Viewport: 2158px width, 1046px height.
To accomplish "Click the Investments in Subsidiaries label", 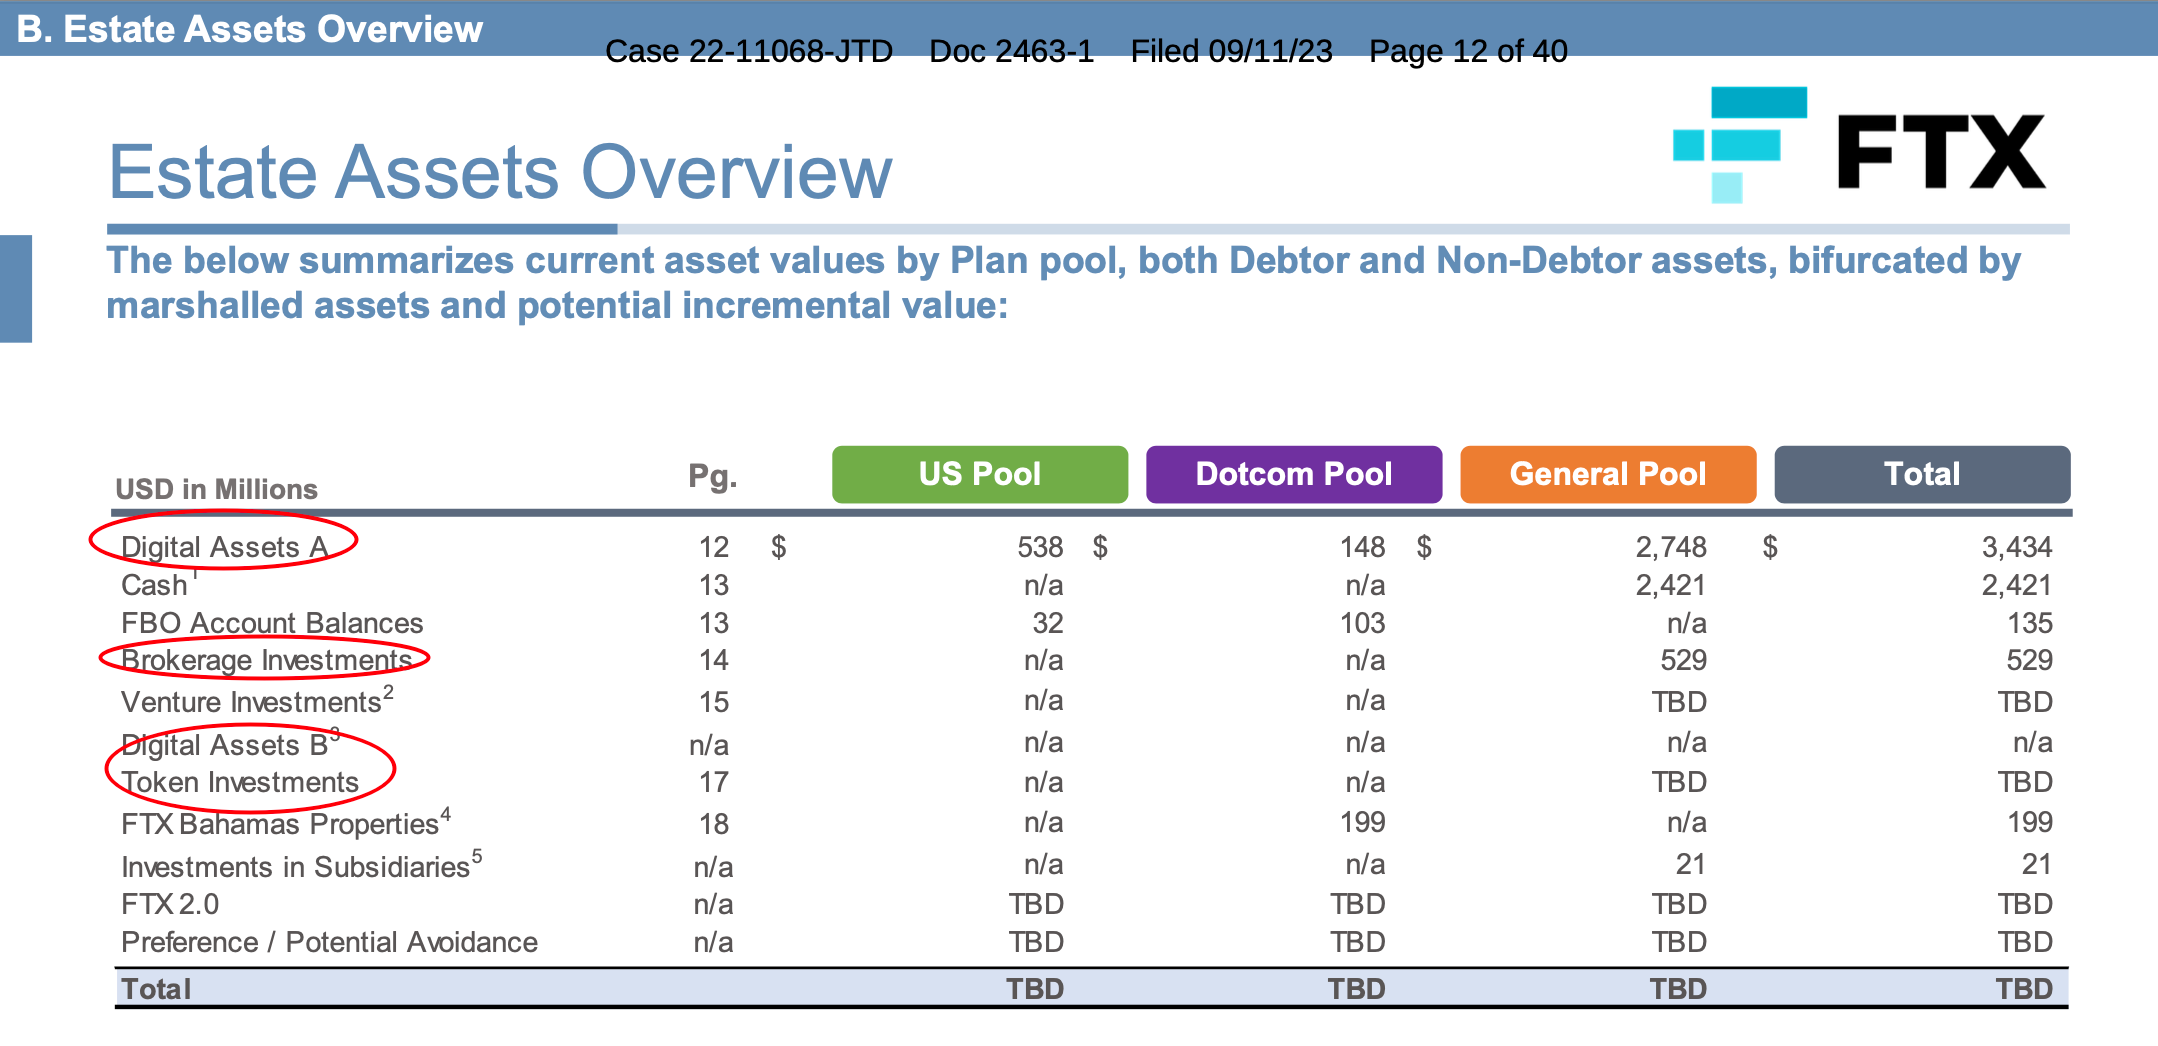I will pyautogui.click(x=295, y=866).
